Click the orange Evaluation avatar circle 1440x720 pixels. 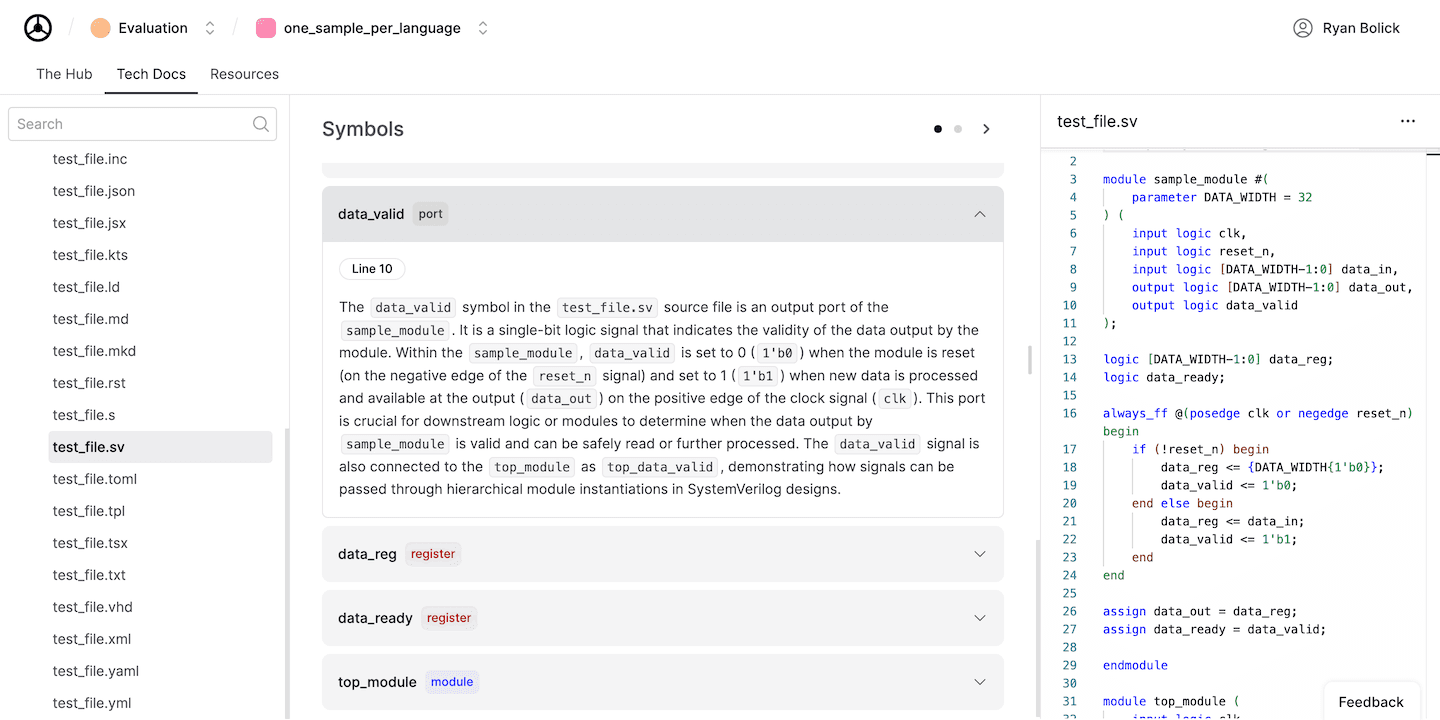(x=100, y=28)
